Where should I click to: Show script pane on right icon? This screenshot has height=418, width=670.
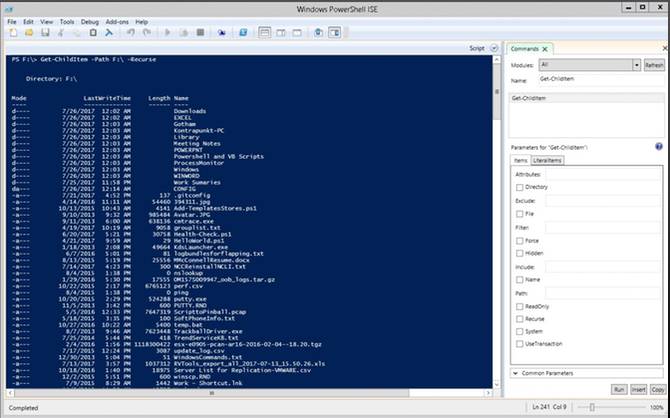[281, 33]
